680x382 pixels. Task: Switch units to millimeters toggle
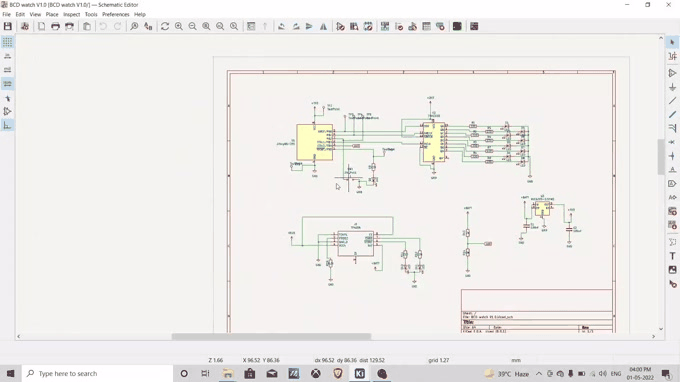(x=7, y=84)
